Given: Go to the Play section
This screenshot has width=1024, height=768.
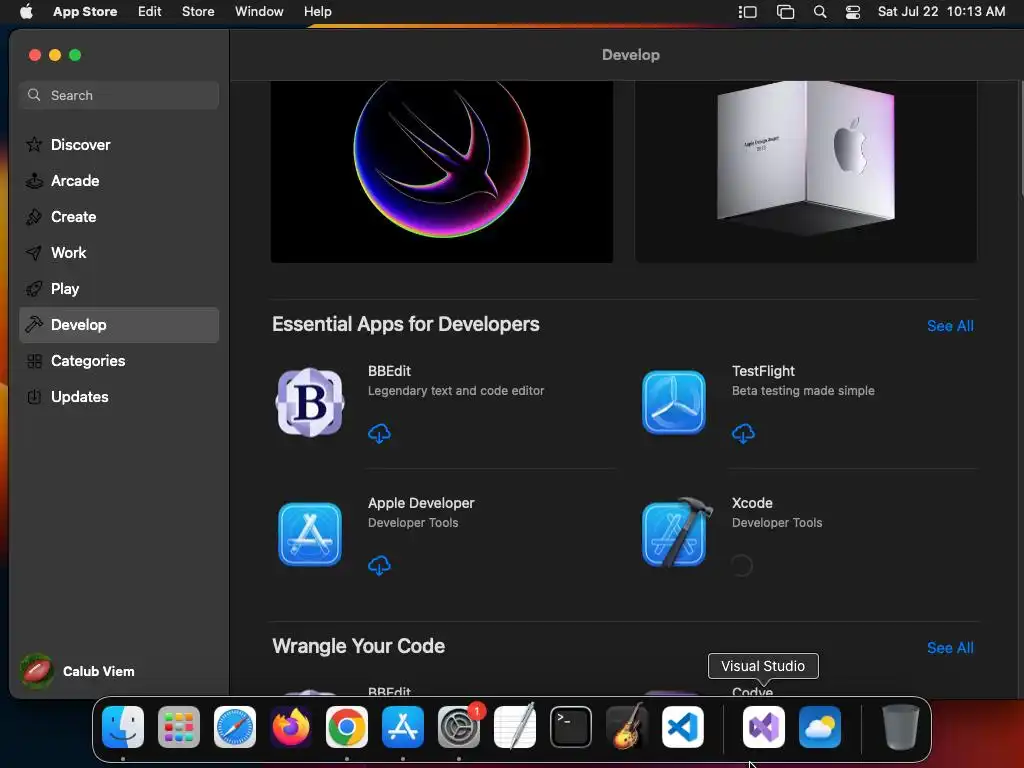Looking at the screenshot, I should 119,289.
